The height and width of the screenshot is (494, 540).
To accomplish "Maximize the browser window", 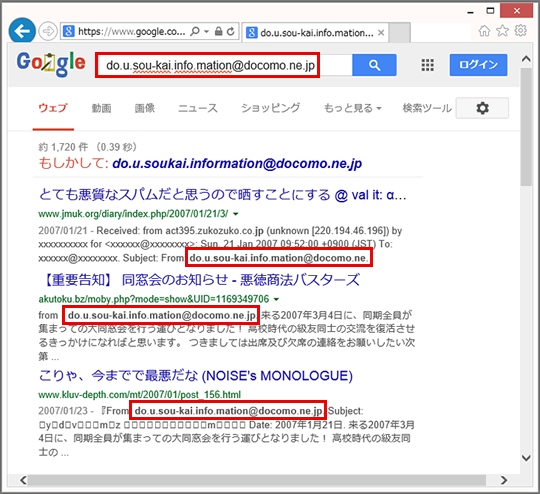I will pyautogui.click(x=490, y=11).
